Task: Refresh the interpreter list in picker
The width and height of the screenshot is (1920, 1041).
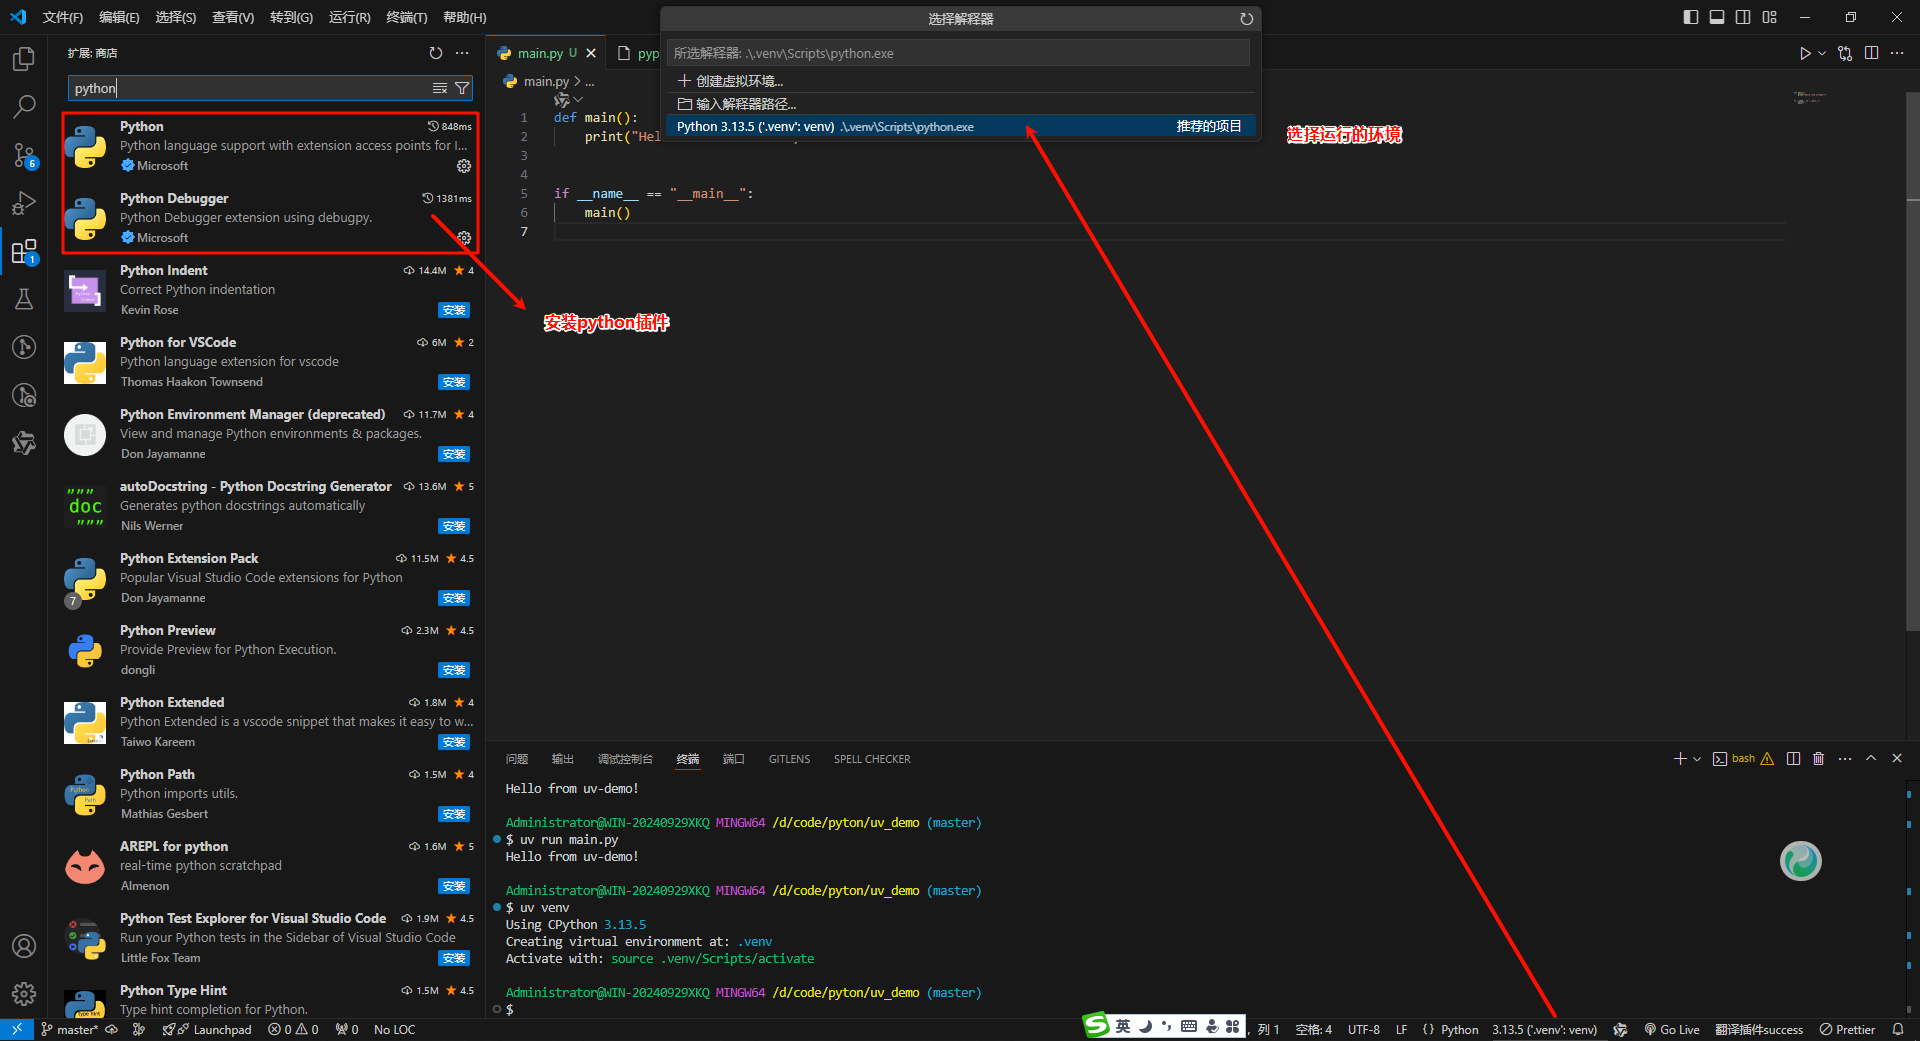Action: pos(1247,19)
